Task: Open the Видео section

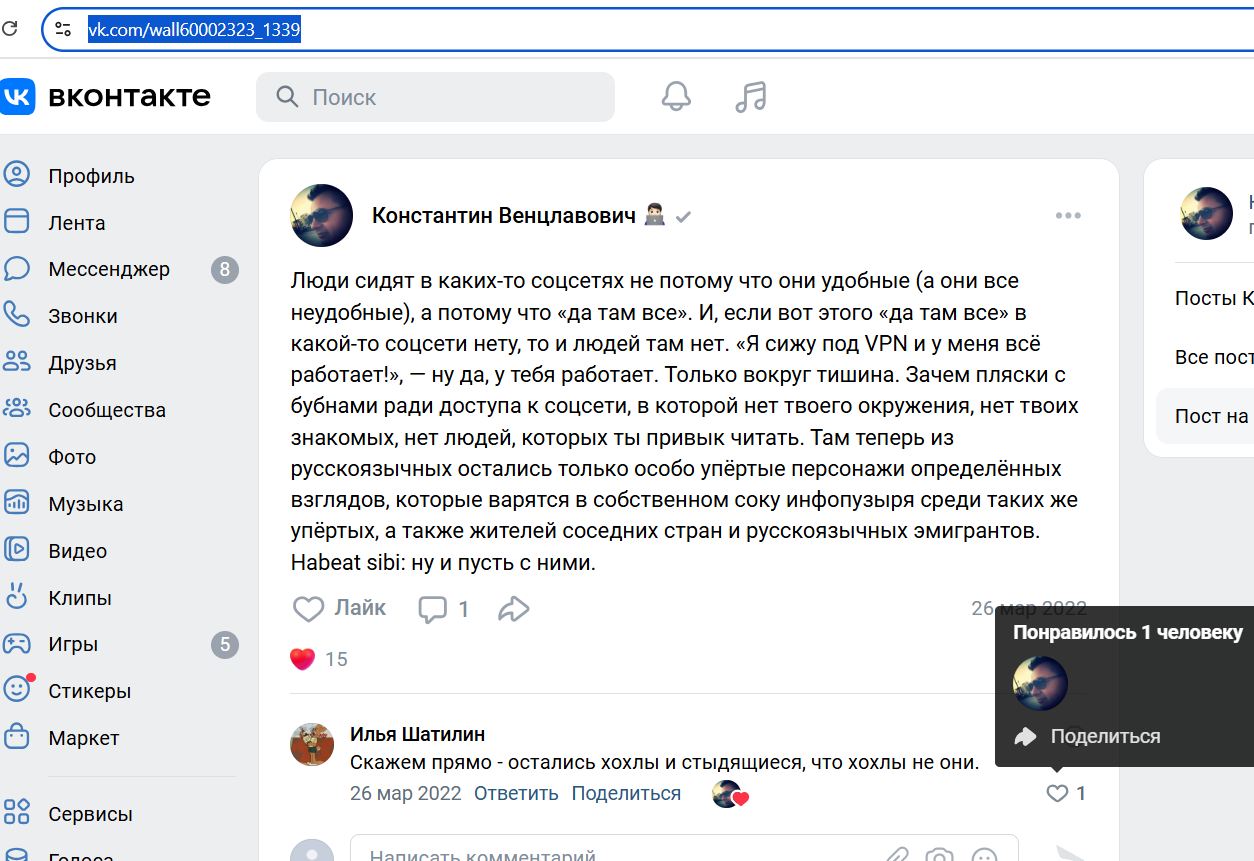Action: click(x=77, y=550)
